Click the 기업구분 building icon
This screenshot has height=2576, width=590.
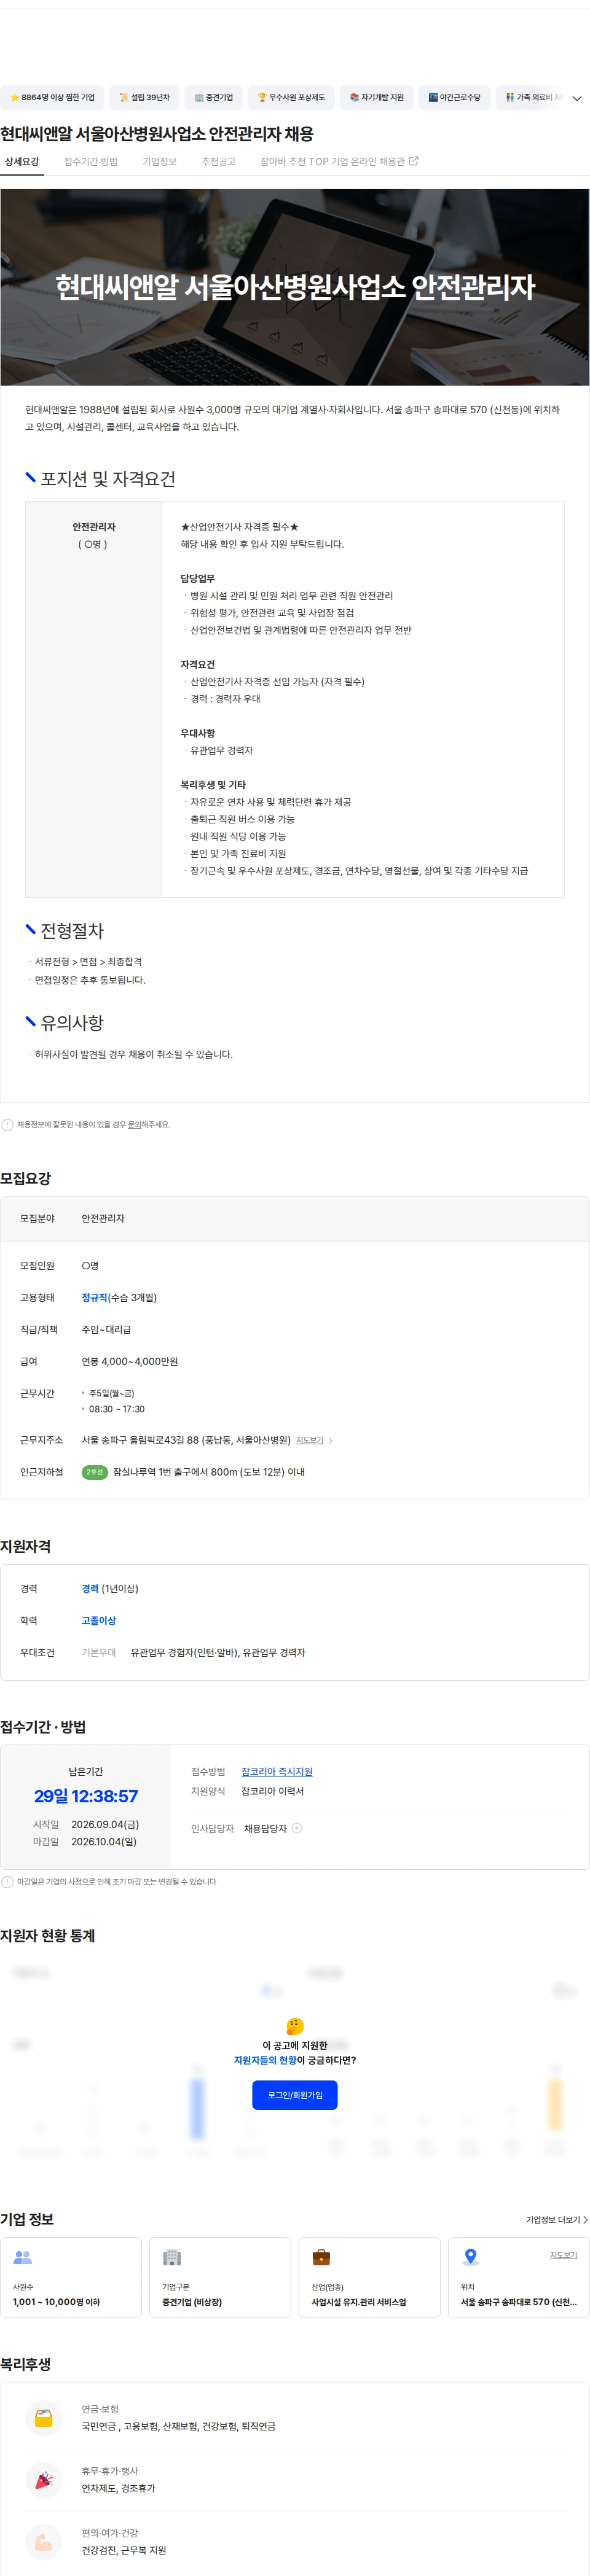172,2257
